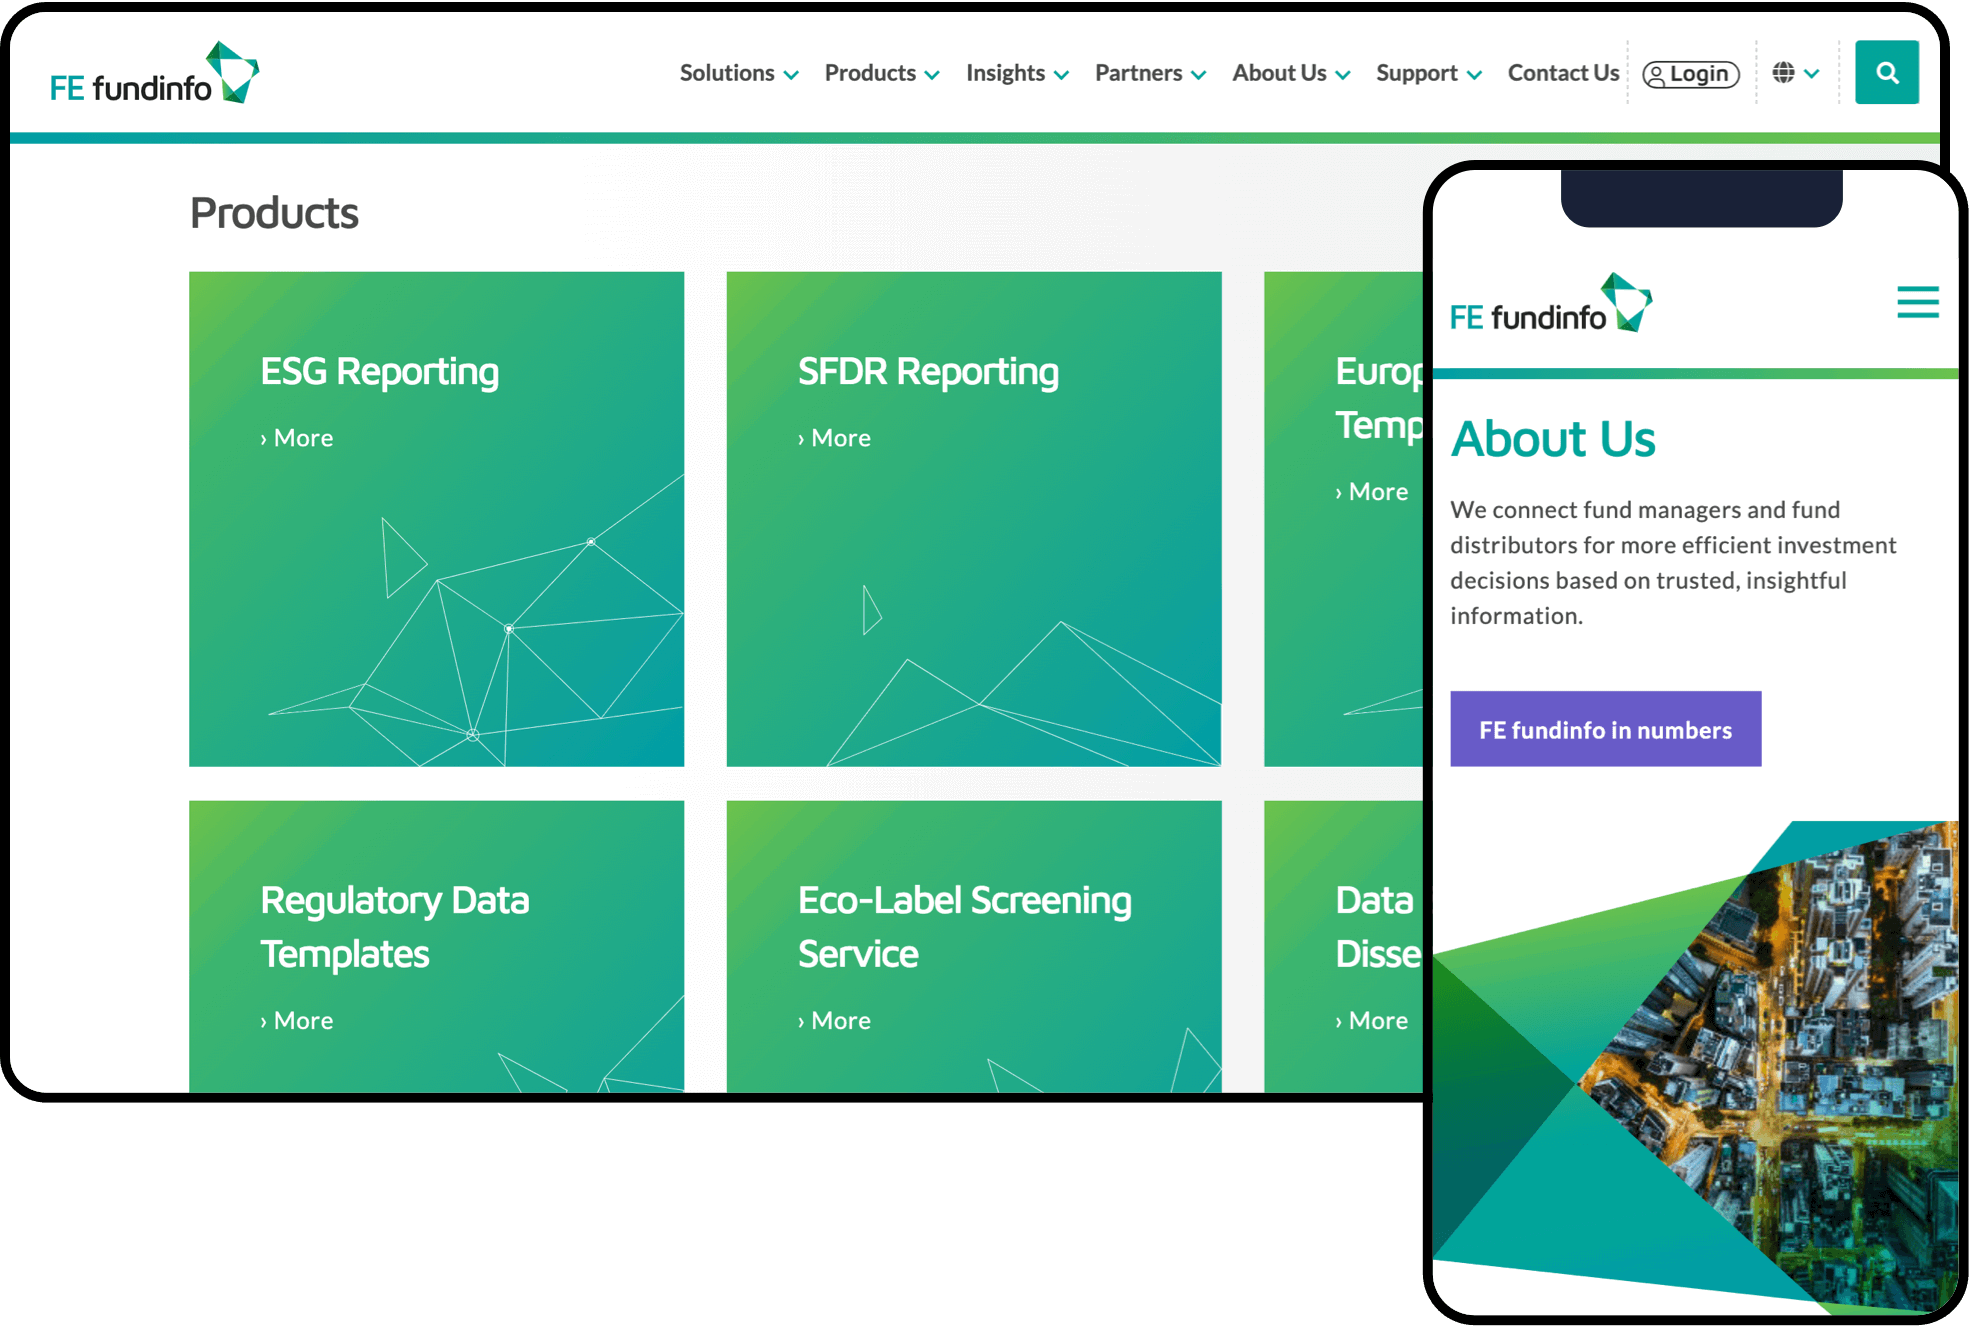Expand the About Us navigation dropdown
This screenshot has width=1970, height=1326.
pos(1279,72)
